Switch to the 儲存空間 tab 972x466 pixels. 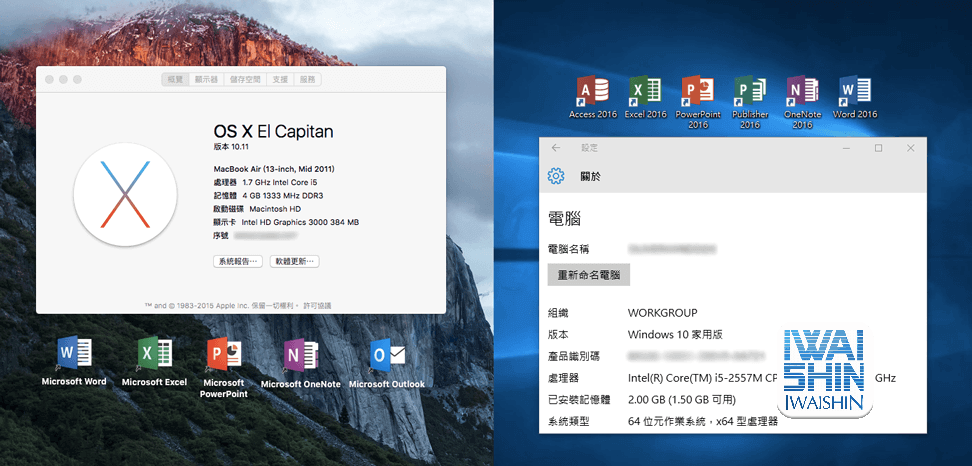click(245, 79)
